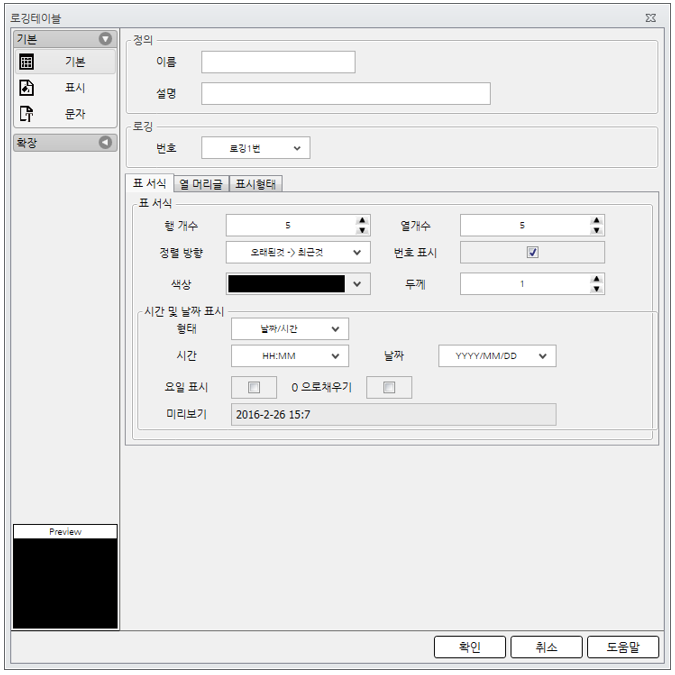The image size is (675, 675).
Task: Expand the 확장 panel arrow
Action: [105, 142]
